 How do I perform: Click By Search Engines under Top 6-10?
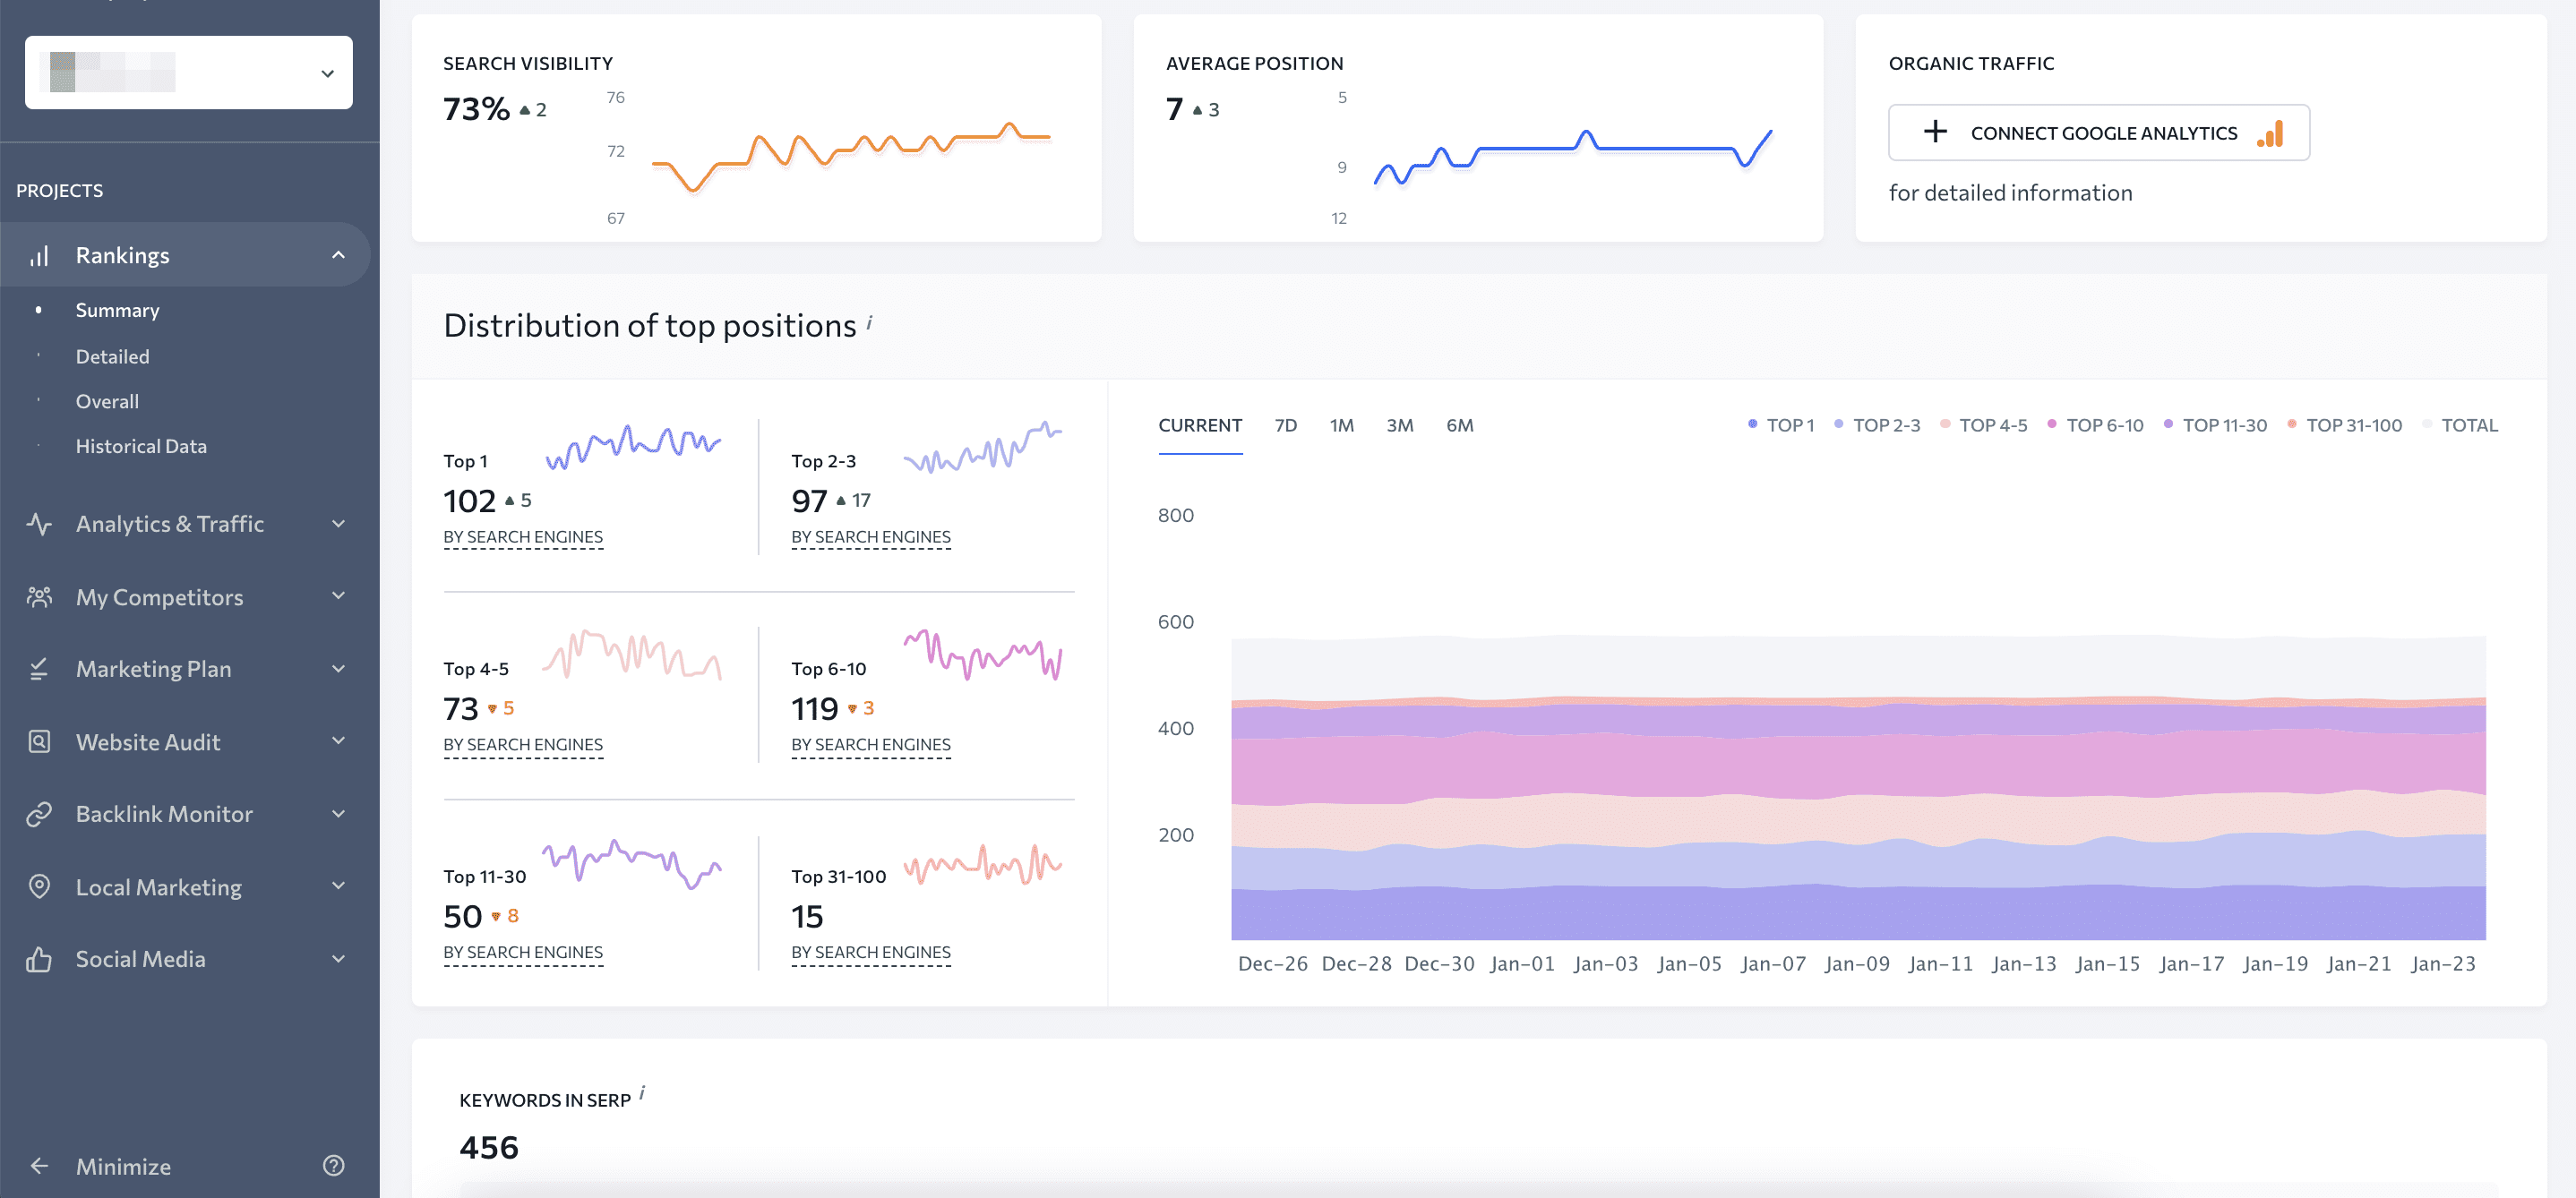tap(871, 746)
